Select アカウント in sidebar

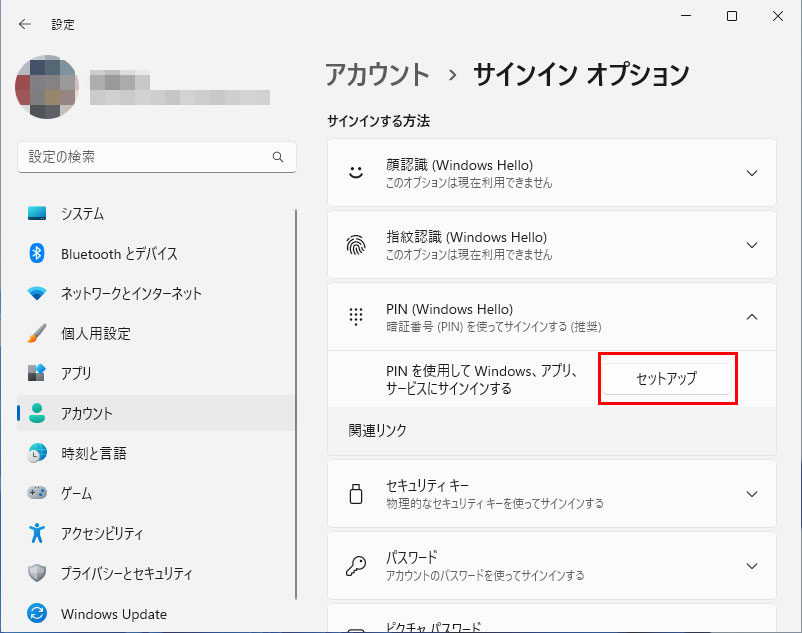[156, 413]
